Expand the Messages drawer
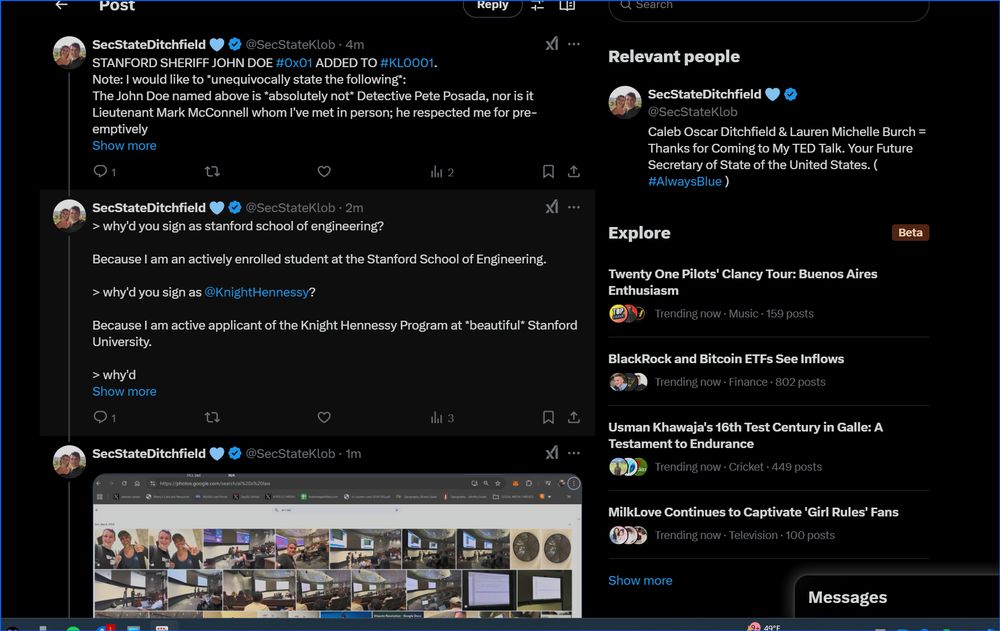This screenshot has width=1000, height=631. point(897,597)
